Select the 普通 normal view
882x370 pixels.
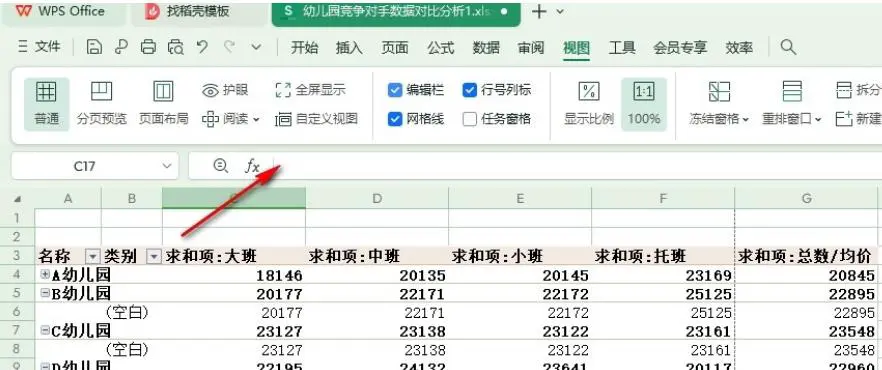tap(47, 103)
